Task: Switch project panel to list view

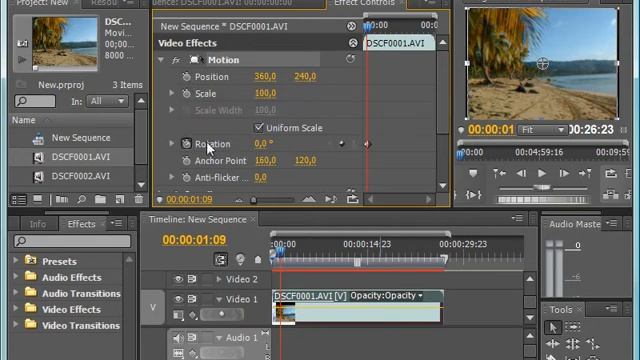Action: click(x=19, y=200)
